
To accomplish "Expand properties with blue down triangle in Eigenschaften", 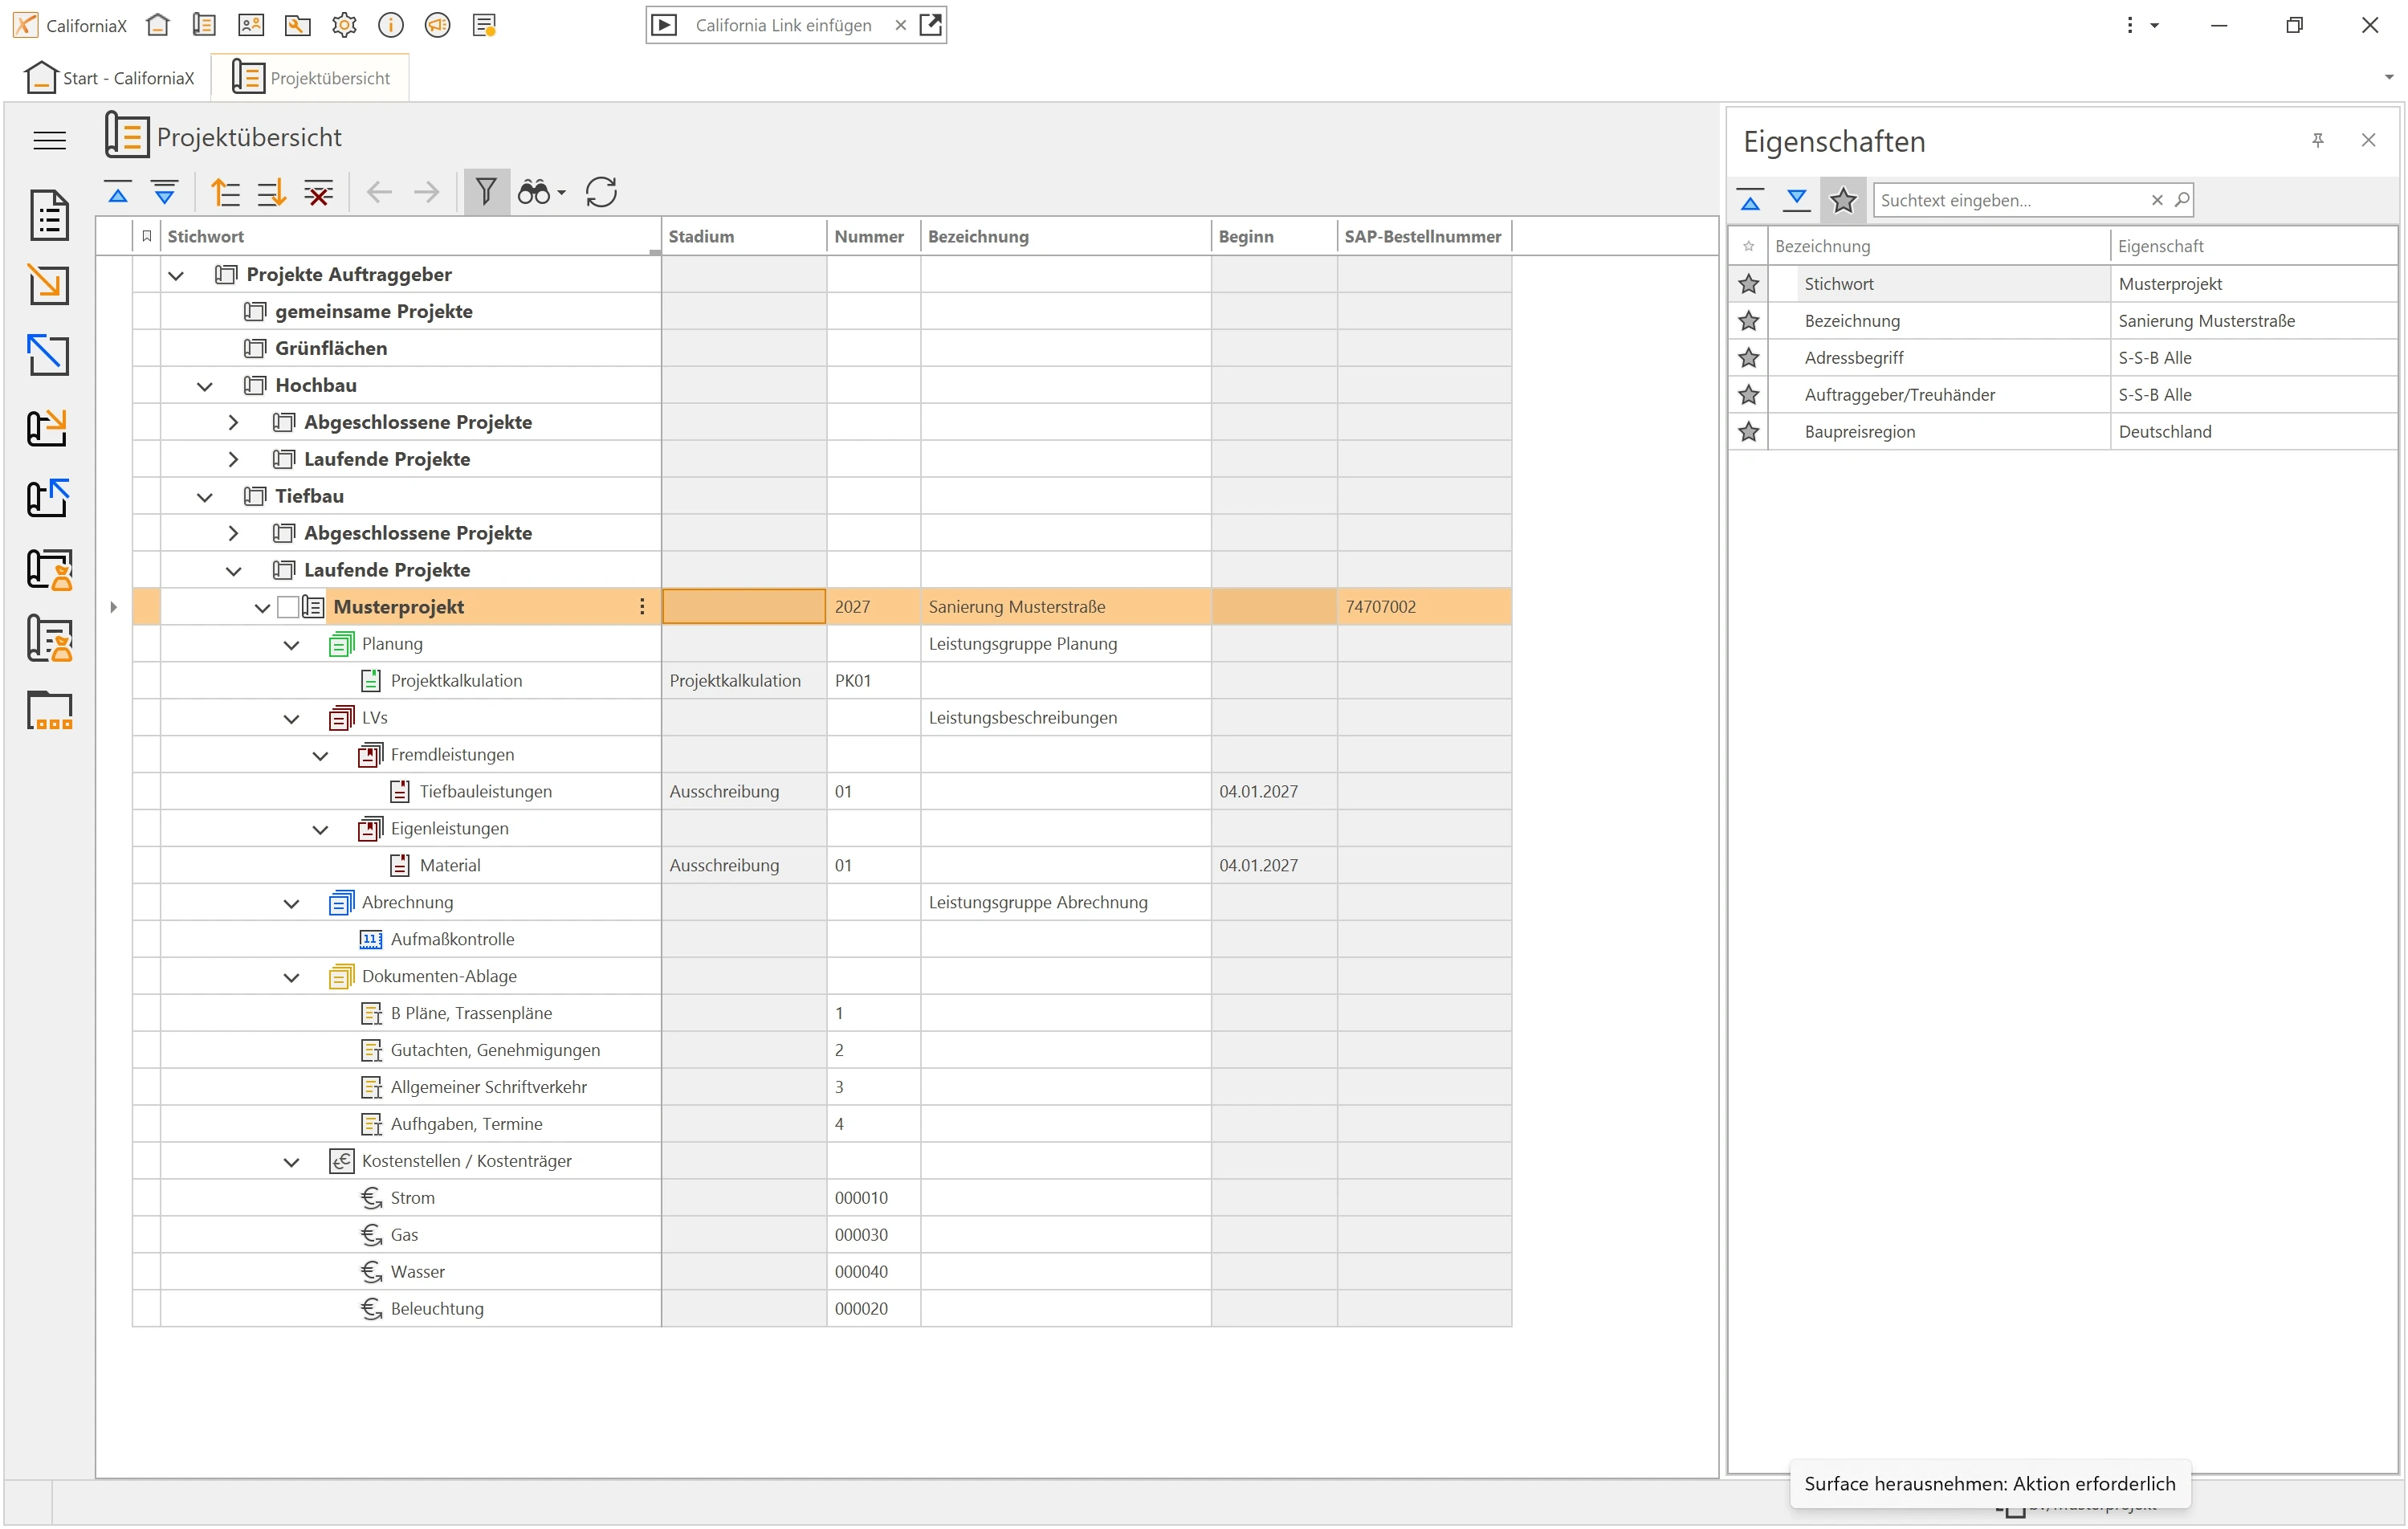I will coord(1796,200).
